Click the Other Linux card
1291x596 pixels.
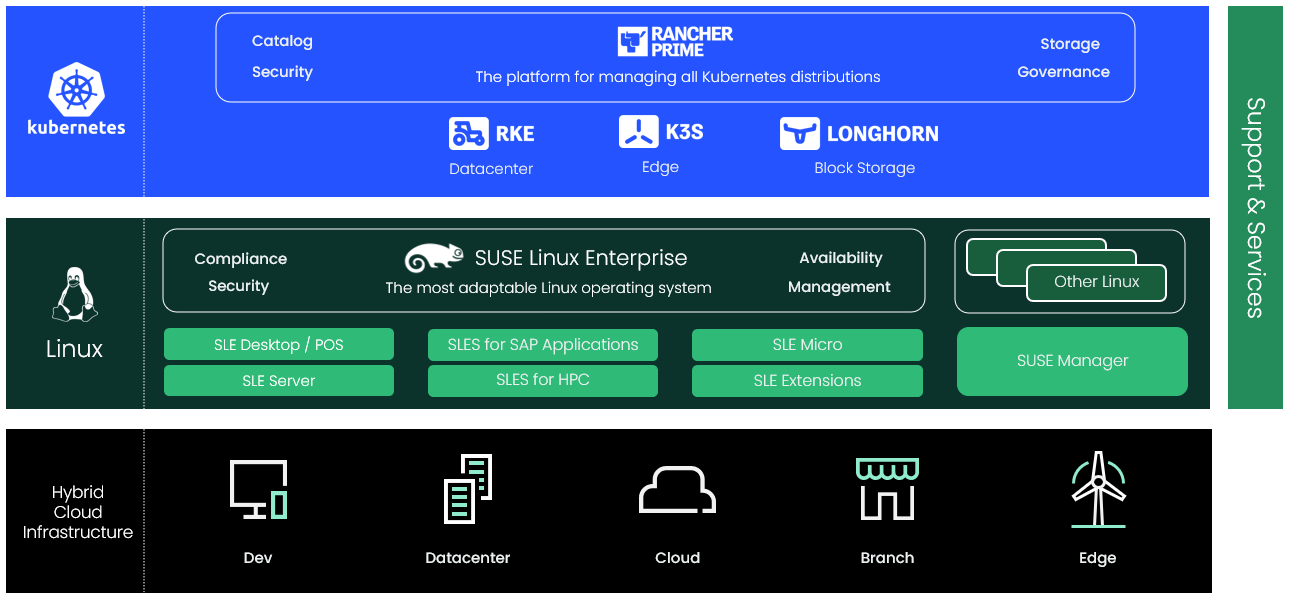pyautogui.click(x=1096, y=282)
